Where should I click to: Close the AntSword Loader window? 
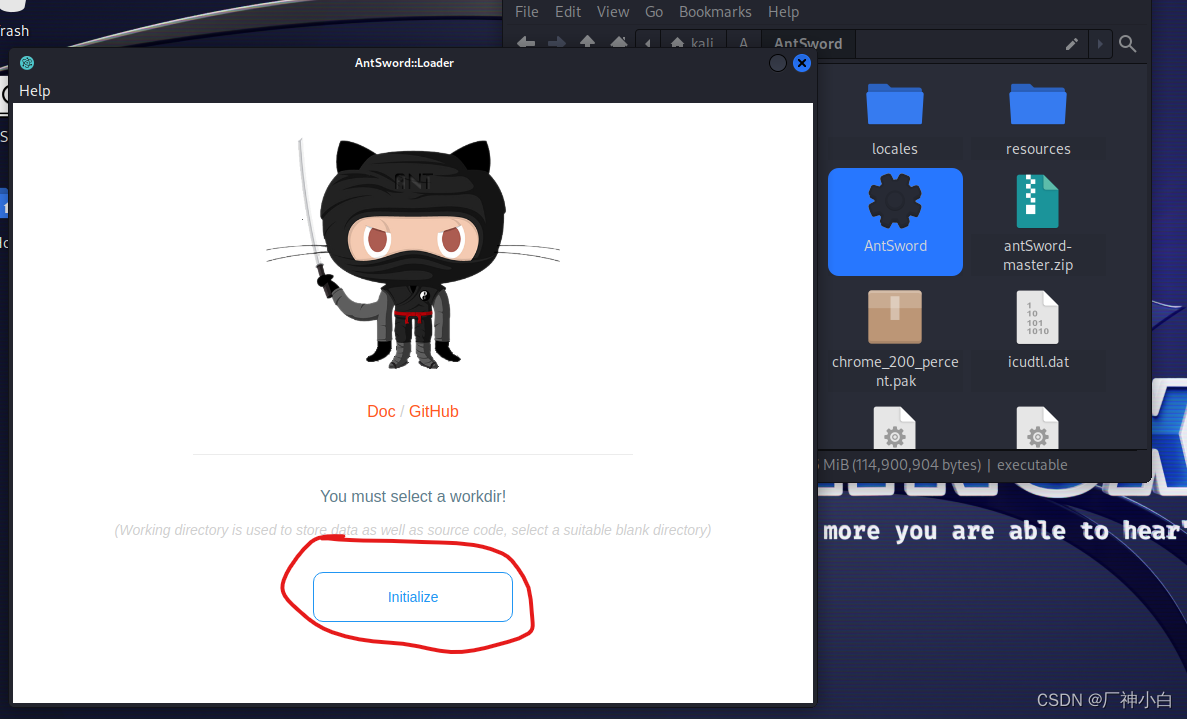coord(802,63)
